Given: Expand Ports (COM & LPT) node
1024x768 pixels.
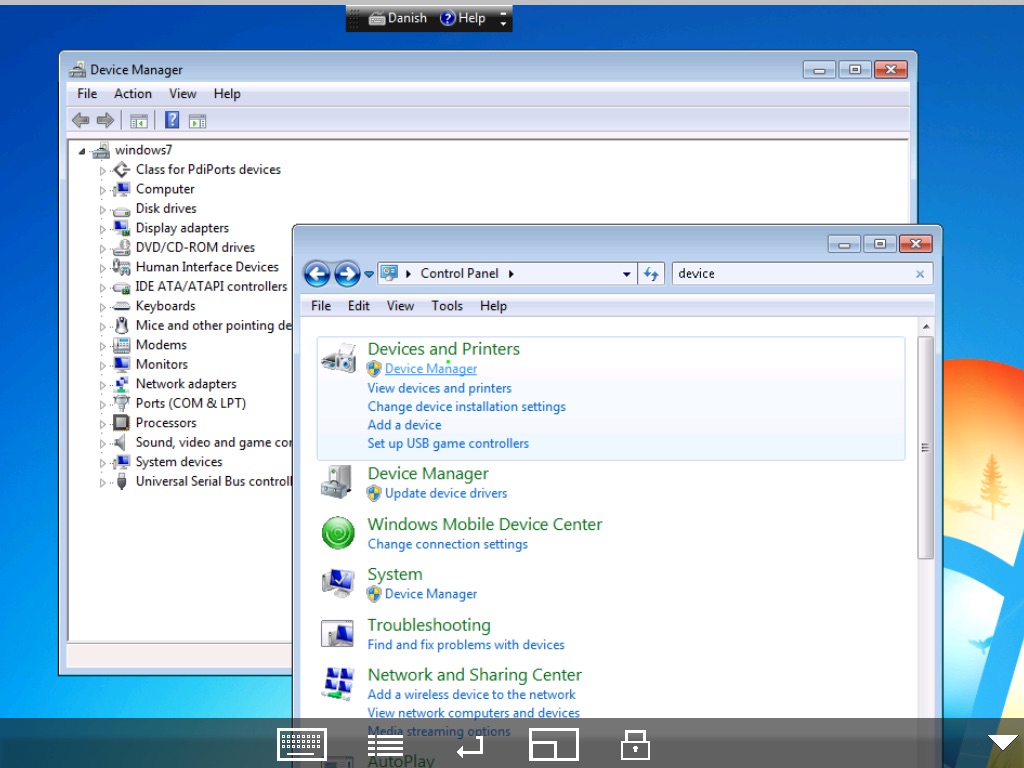Looking at the screenshot, I should click(103, 404).
